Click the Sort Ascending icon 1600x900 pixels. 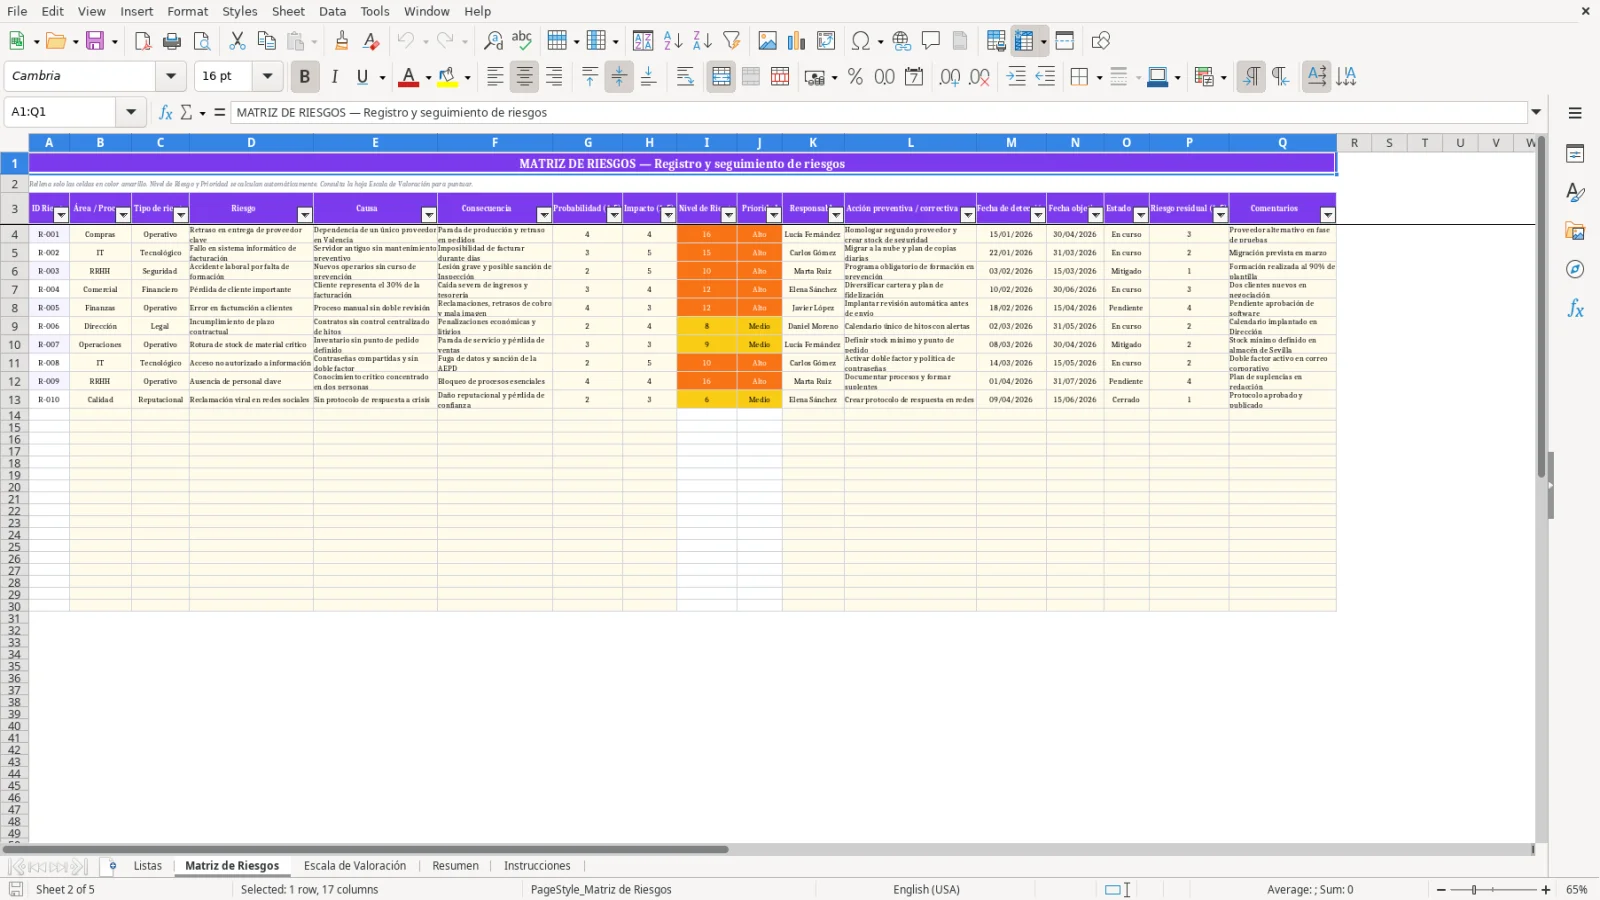point(673,41)
